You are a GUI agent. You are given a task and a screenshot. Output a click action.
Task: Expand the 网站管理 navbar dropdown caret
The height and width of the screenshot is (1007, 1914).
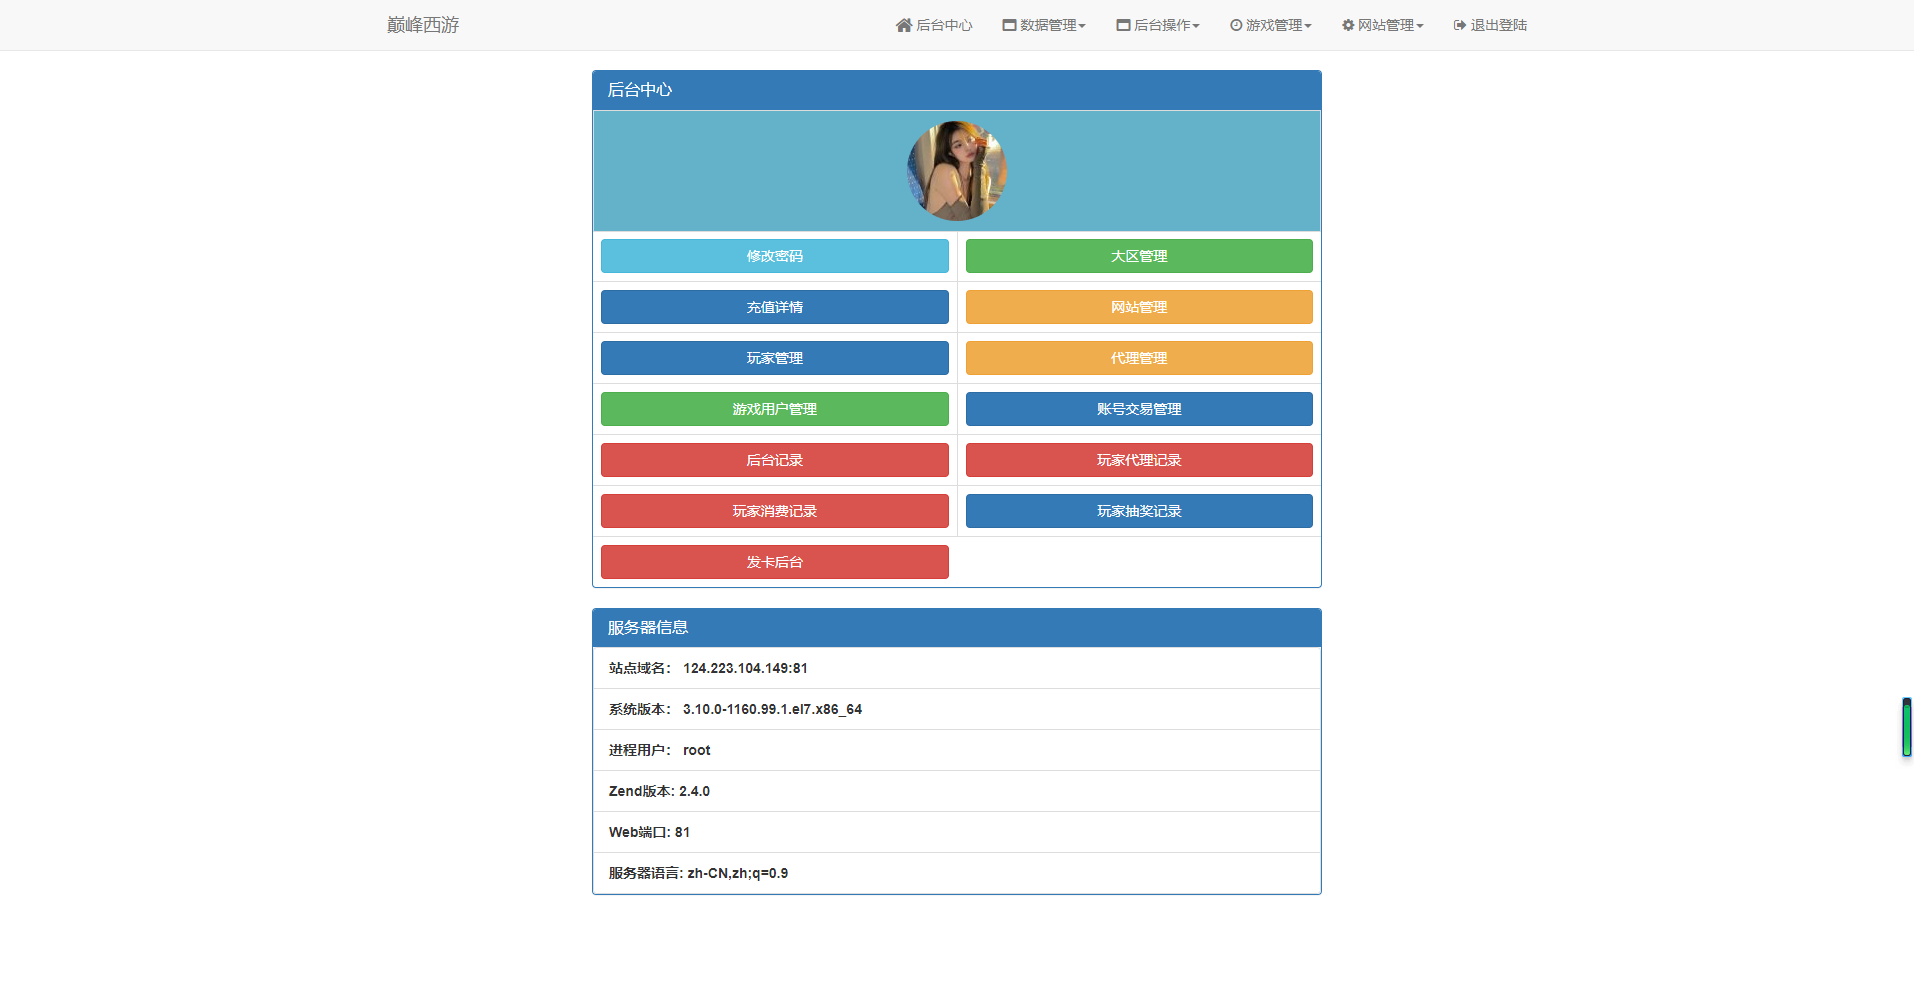tap(1420, 26)
